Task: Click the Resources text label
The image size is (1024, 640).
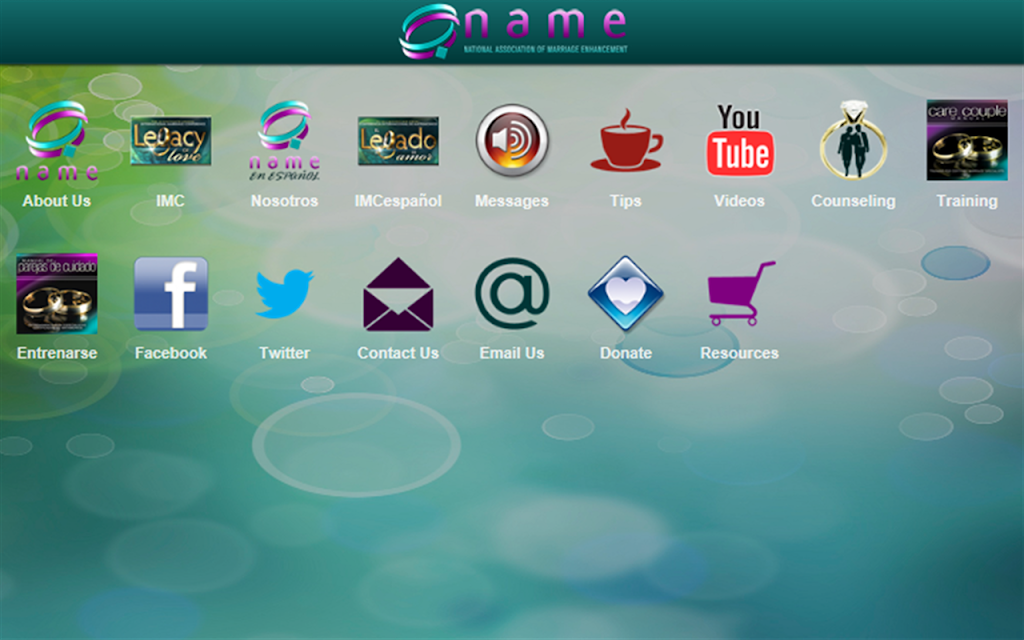Action: point(739,353)
